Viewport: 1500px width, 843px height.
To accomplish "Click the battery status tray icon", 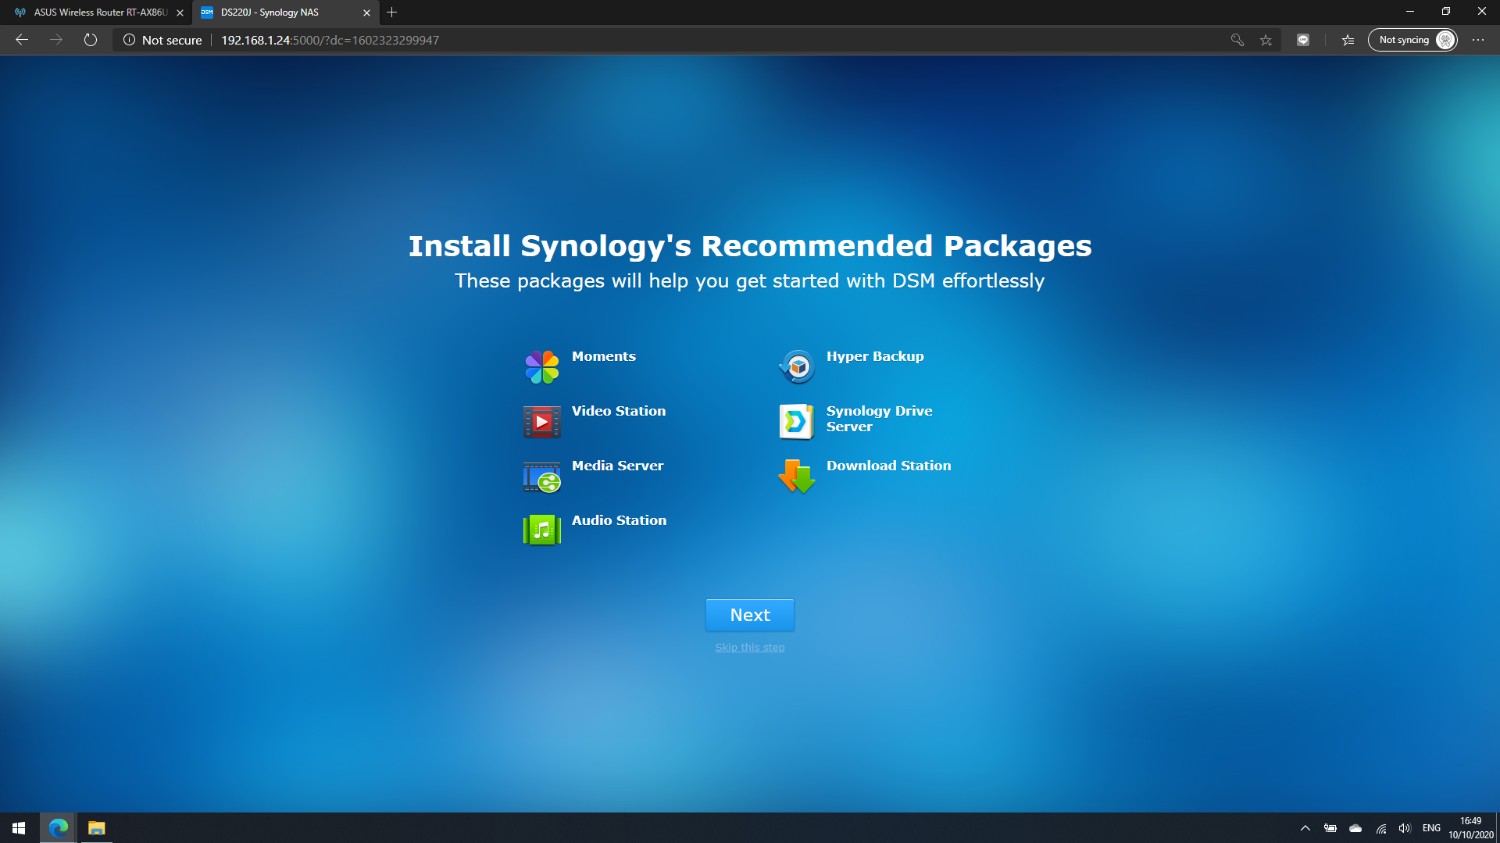I will [1330, 828].
